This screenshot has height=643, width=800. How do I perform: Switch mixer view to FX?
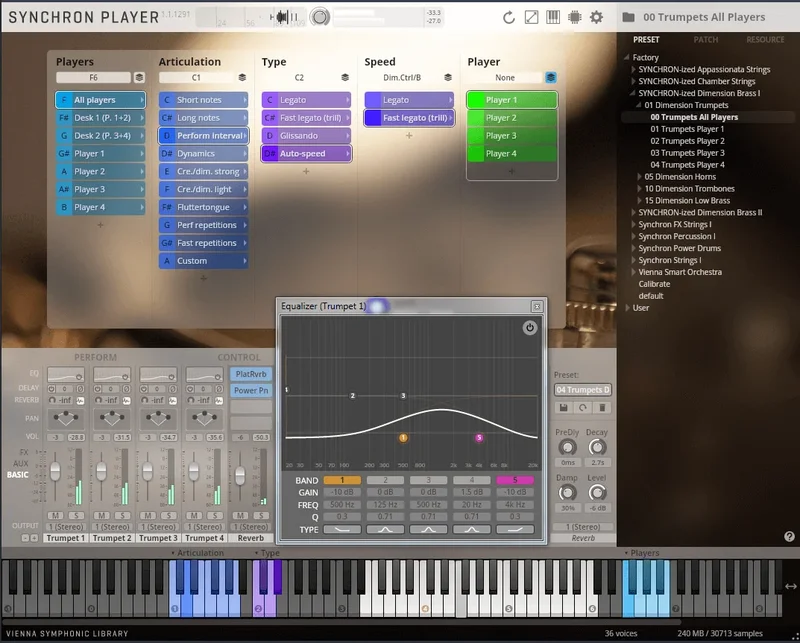pyautogui.click(x=23, y=452)
